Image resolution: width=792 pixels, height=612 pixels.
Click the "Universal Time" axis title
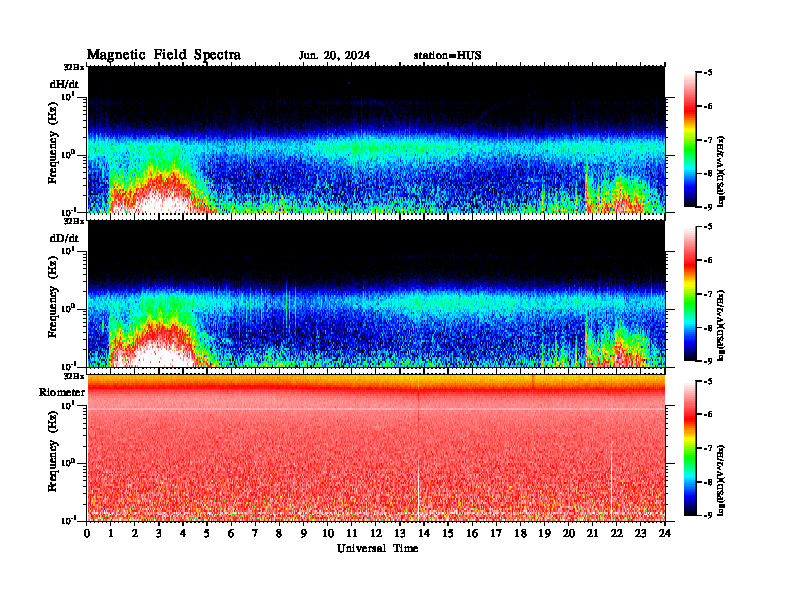pyautogui.click(x=378, y=548)
